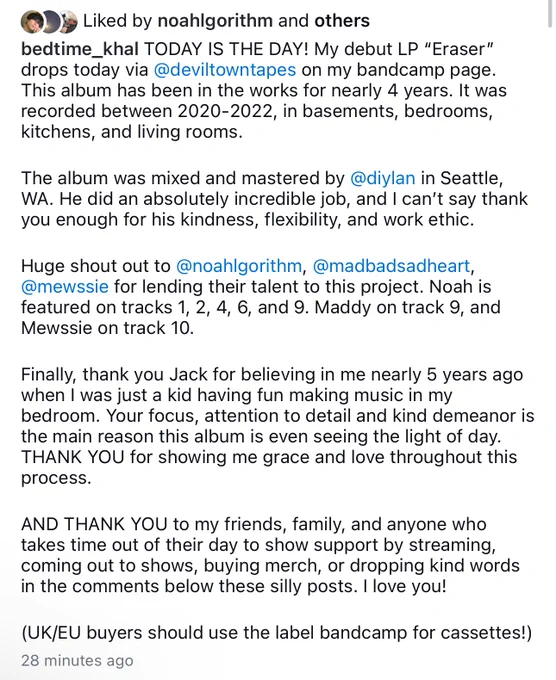Click the third liker avatar thumbnail

click(x=69, y=21)
